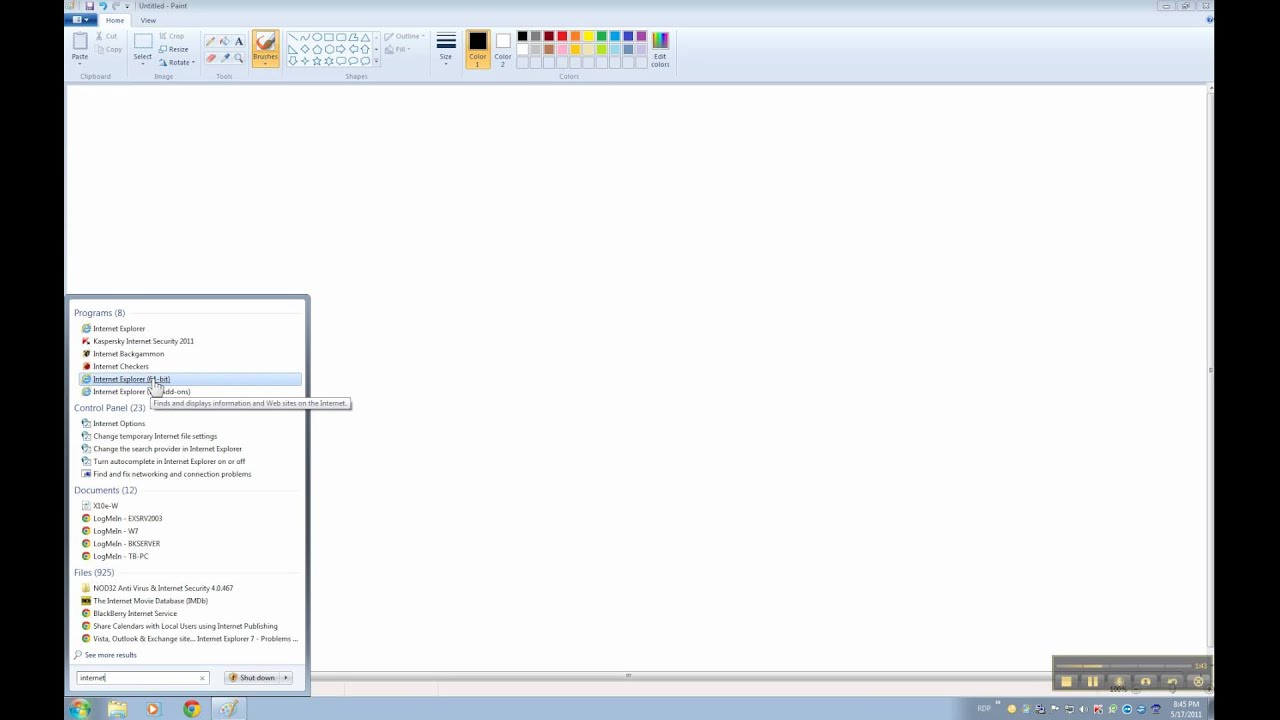1280x720 pixels.
Task: Select the Fill with color bucket tool
Action: [224, 42]
